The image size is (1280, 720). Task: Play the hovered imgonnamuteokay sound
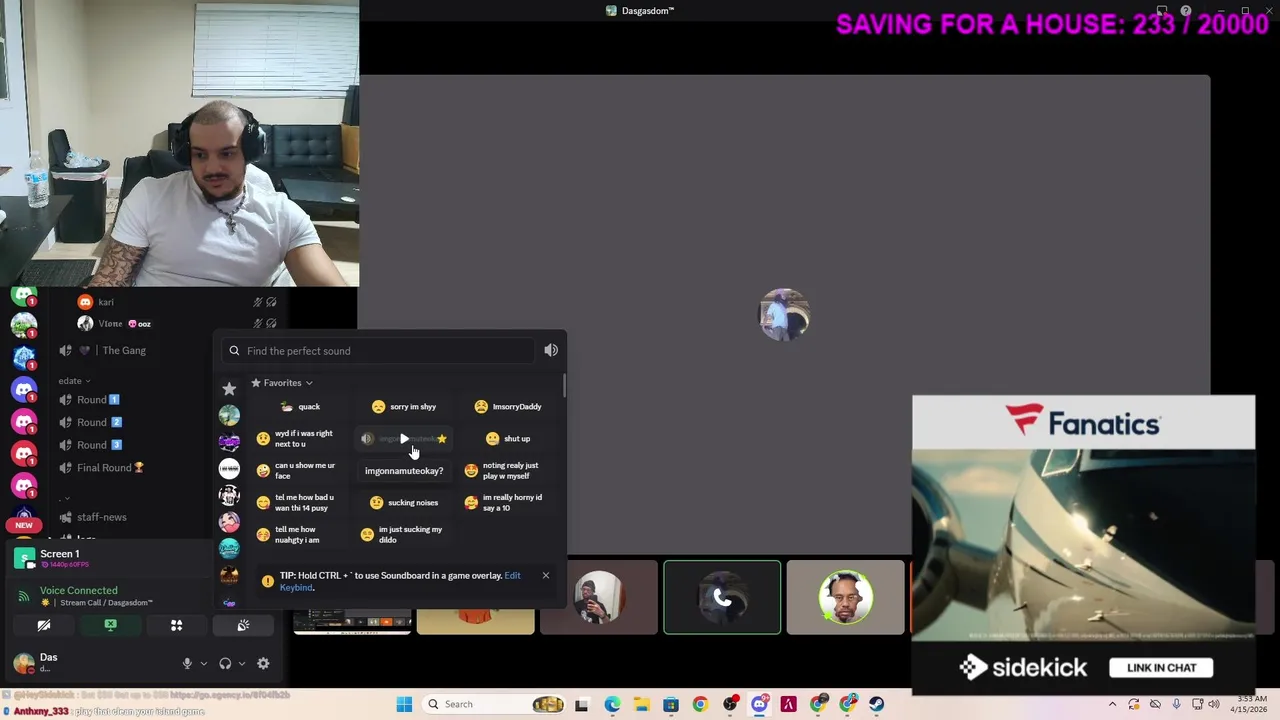point(403,439)
